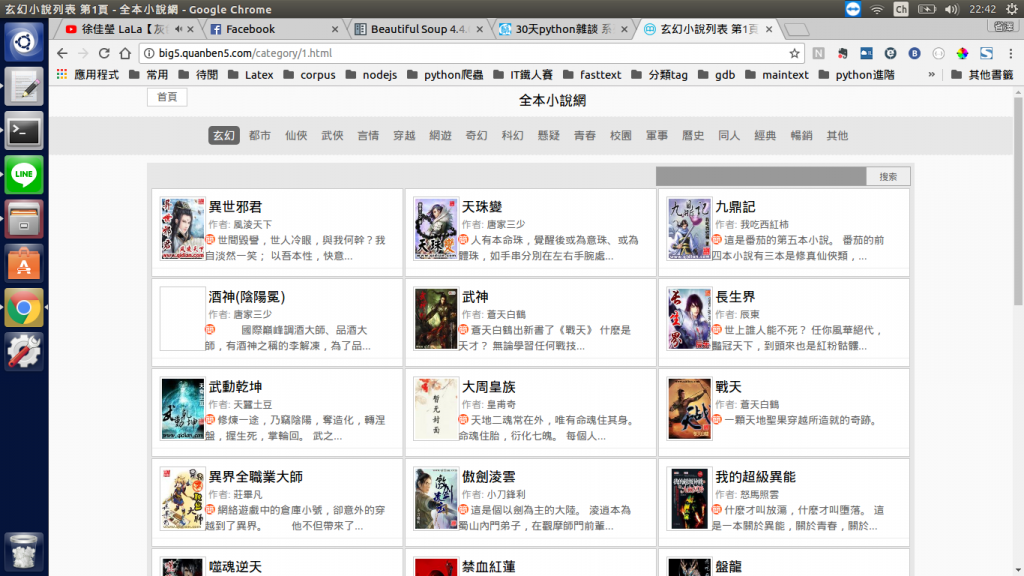Screen dimensions: 1024x576
Task: Switch input method Ch indicator
Action: pyautogui.click(x=901, y=9)
